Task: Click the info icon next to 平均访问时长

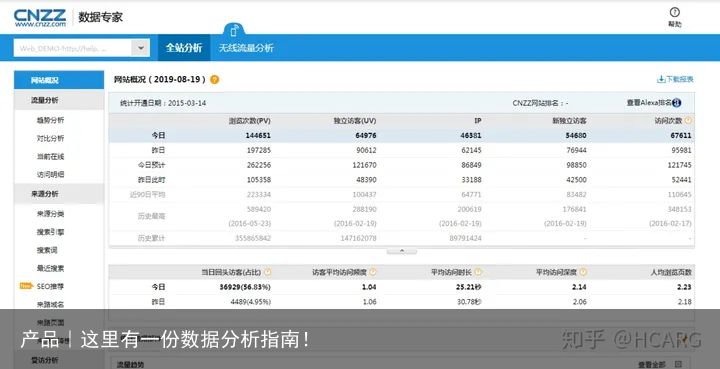Action: click(x=478, y=272)
